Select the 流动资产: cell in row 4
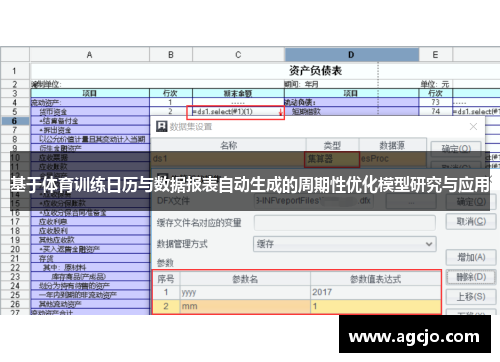This screenshot has height=362, width=500. tap(90, 103)
